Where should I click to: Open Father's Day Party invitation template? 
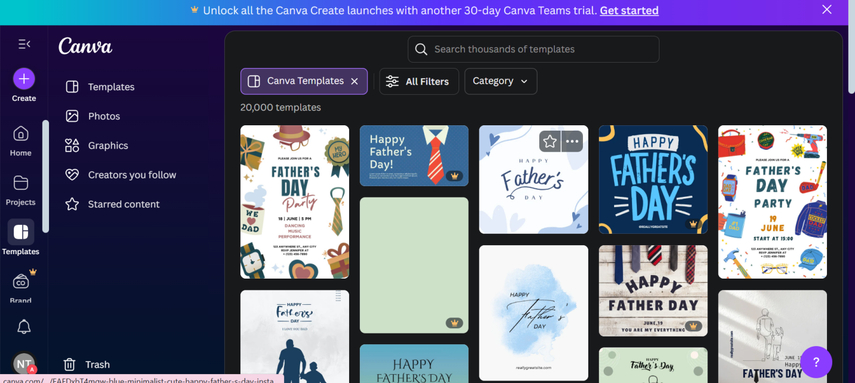tap(294, 202)
